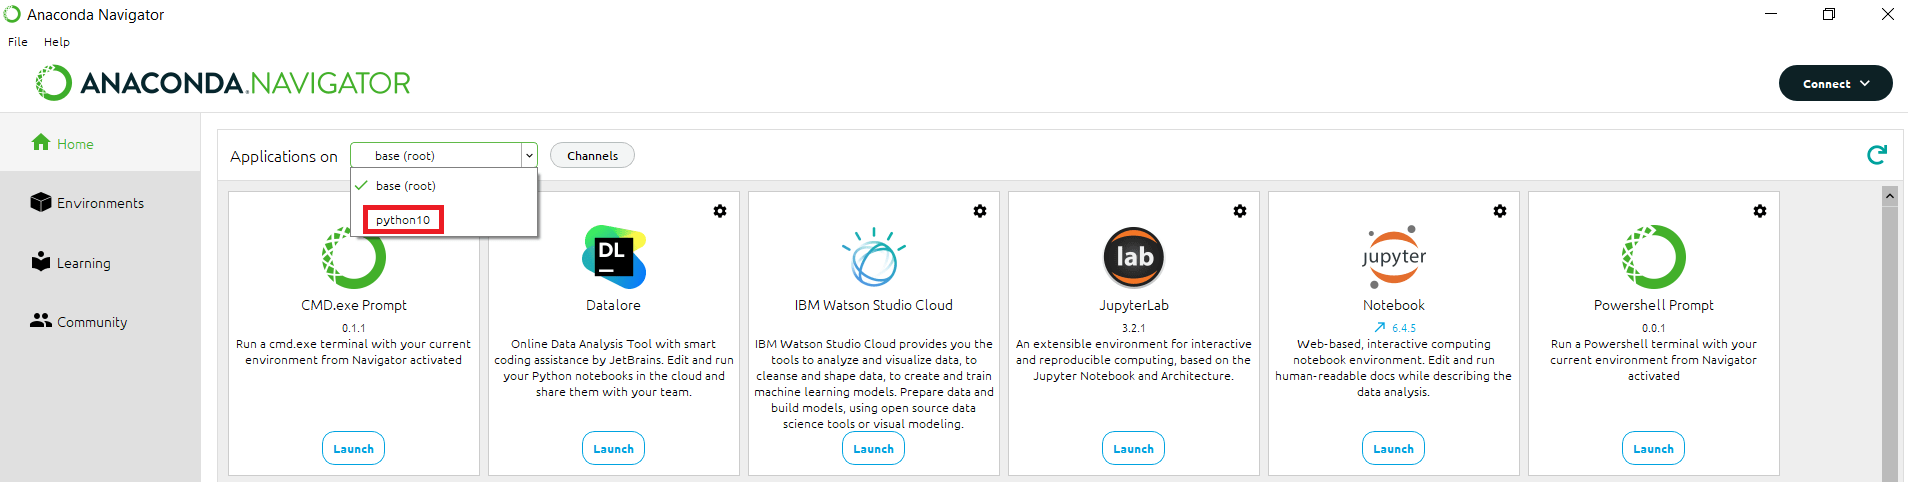
Task: Go to the Environments tab in sidebar
Action: coord(100,203)
